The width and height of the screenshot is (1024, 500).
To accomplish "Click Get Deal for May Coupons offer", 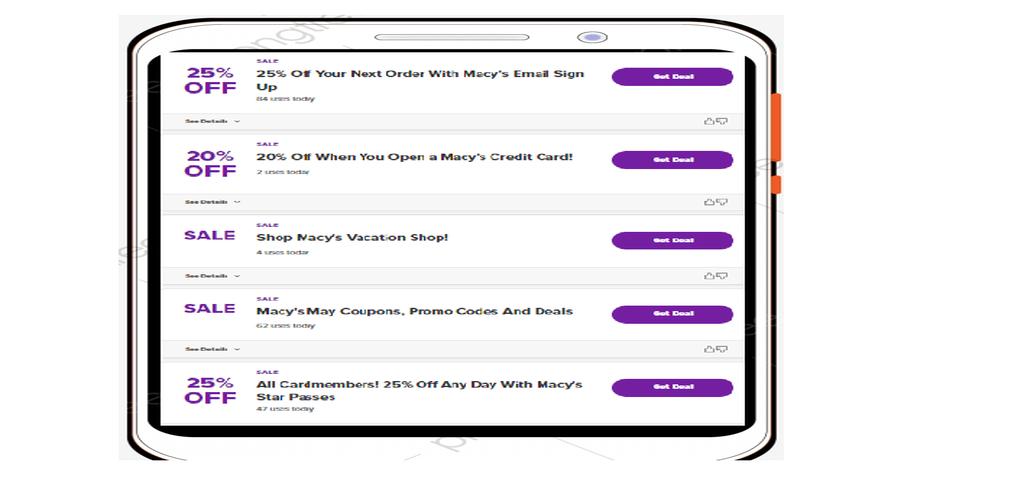I will [672, 314].
